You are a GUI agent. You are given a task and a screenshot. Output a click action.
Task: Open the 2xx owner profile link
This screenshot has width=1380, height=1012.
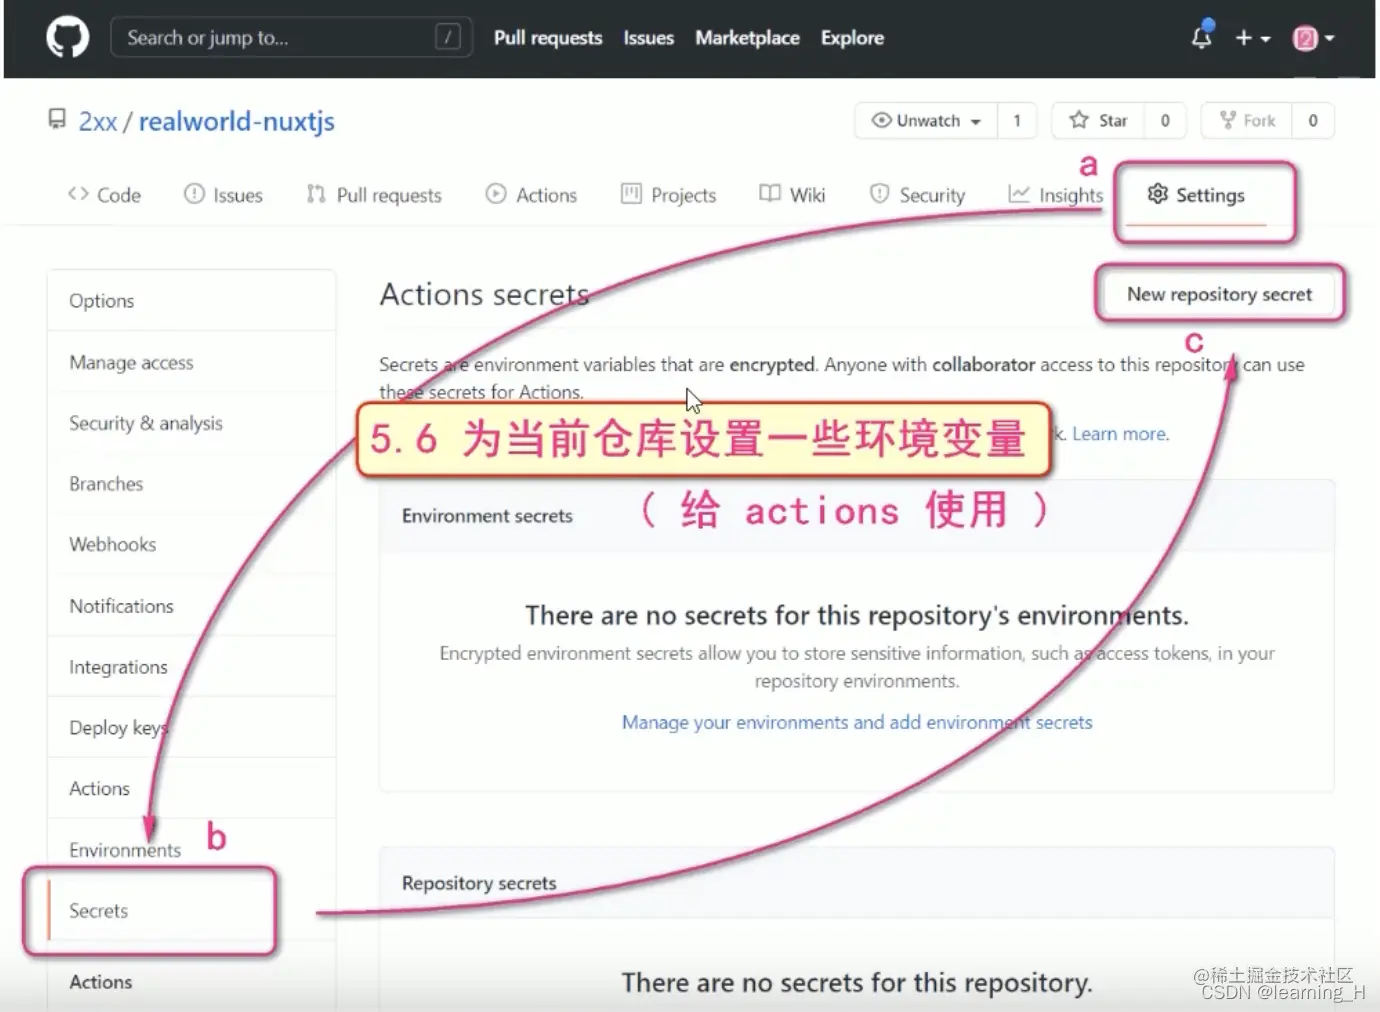98,122
